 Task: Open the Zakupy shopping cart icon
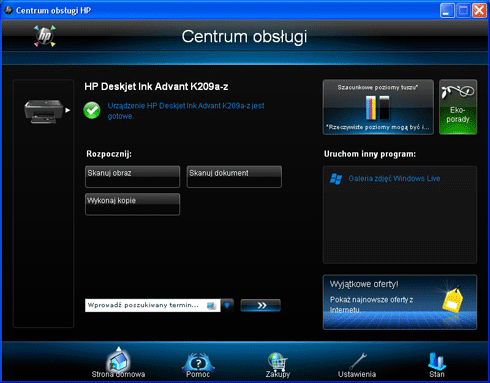click(x=278, y=365)
